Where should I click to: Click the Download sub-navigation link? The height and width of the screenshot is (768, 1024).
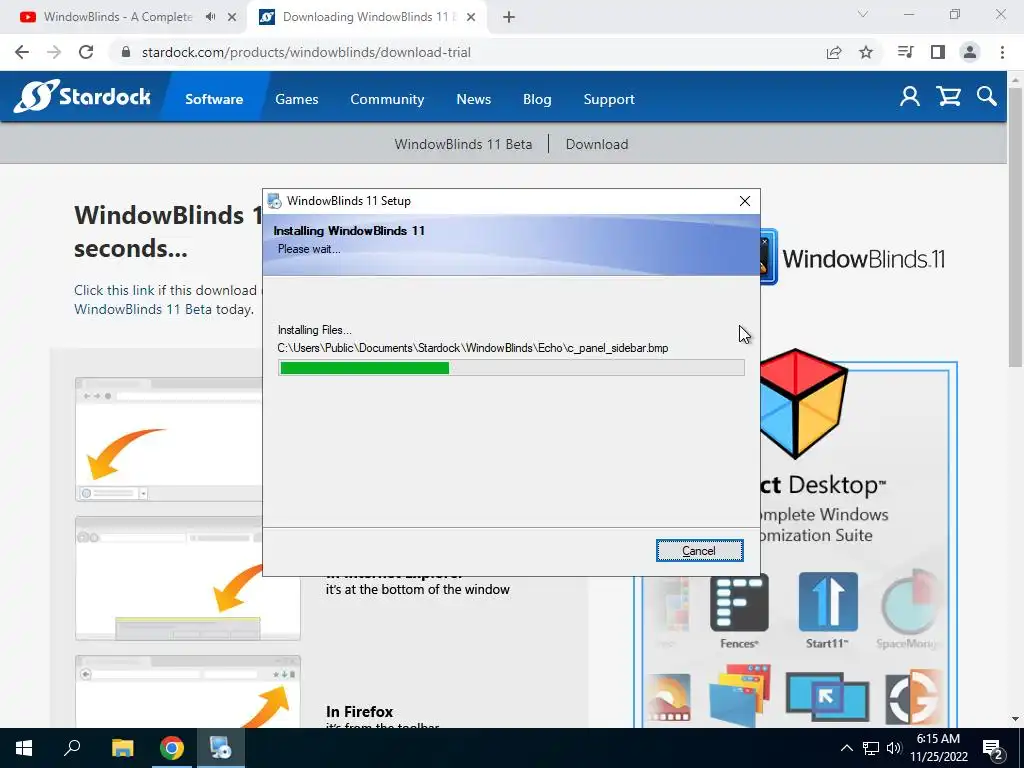coord(597,144)
